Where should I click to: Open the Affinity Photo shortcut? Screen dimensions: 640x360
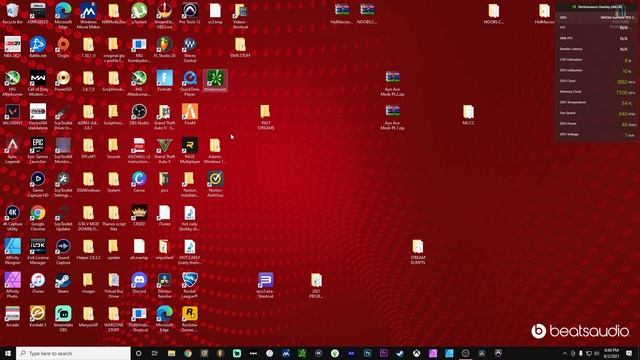[12, 285]
